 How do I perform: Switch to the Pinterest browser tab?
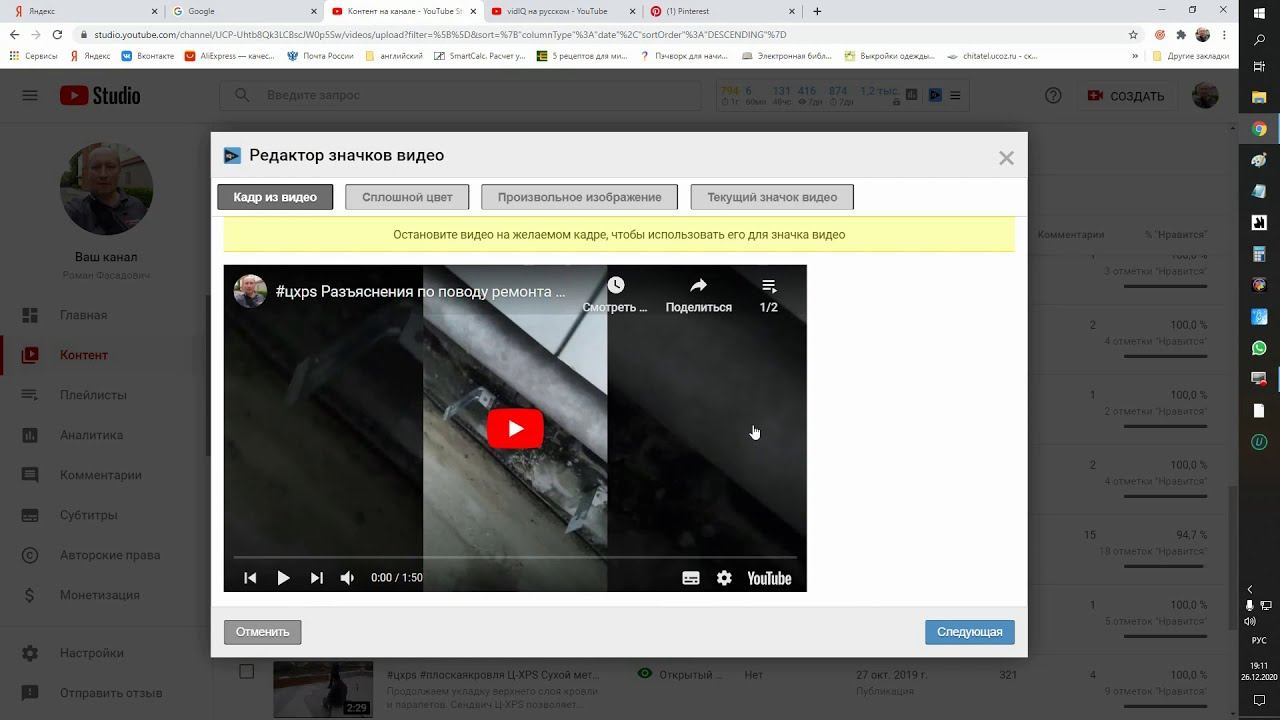tap(722, 12)
